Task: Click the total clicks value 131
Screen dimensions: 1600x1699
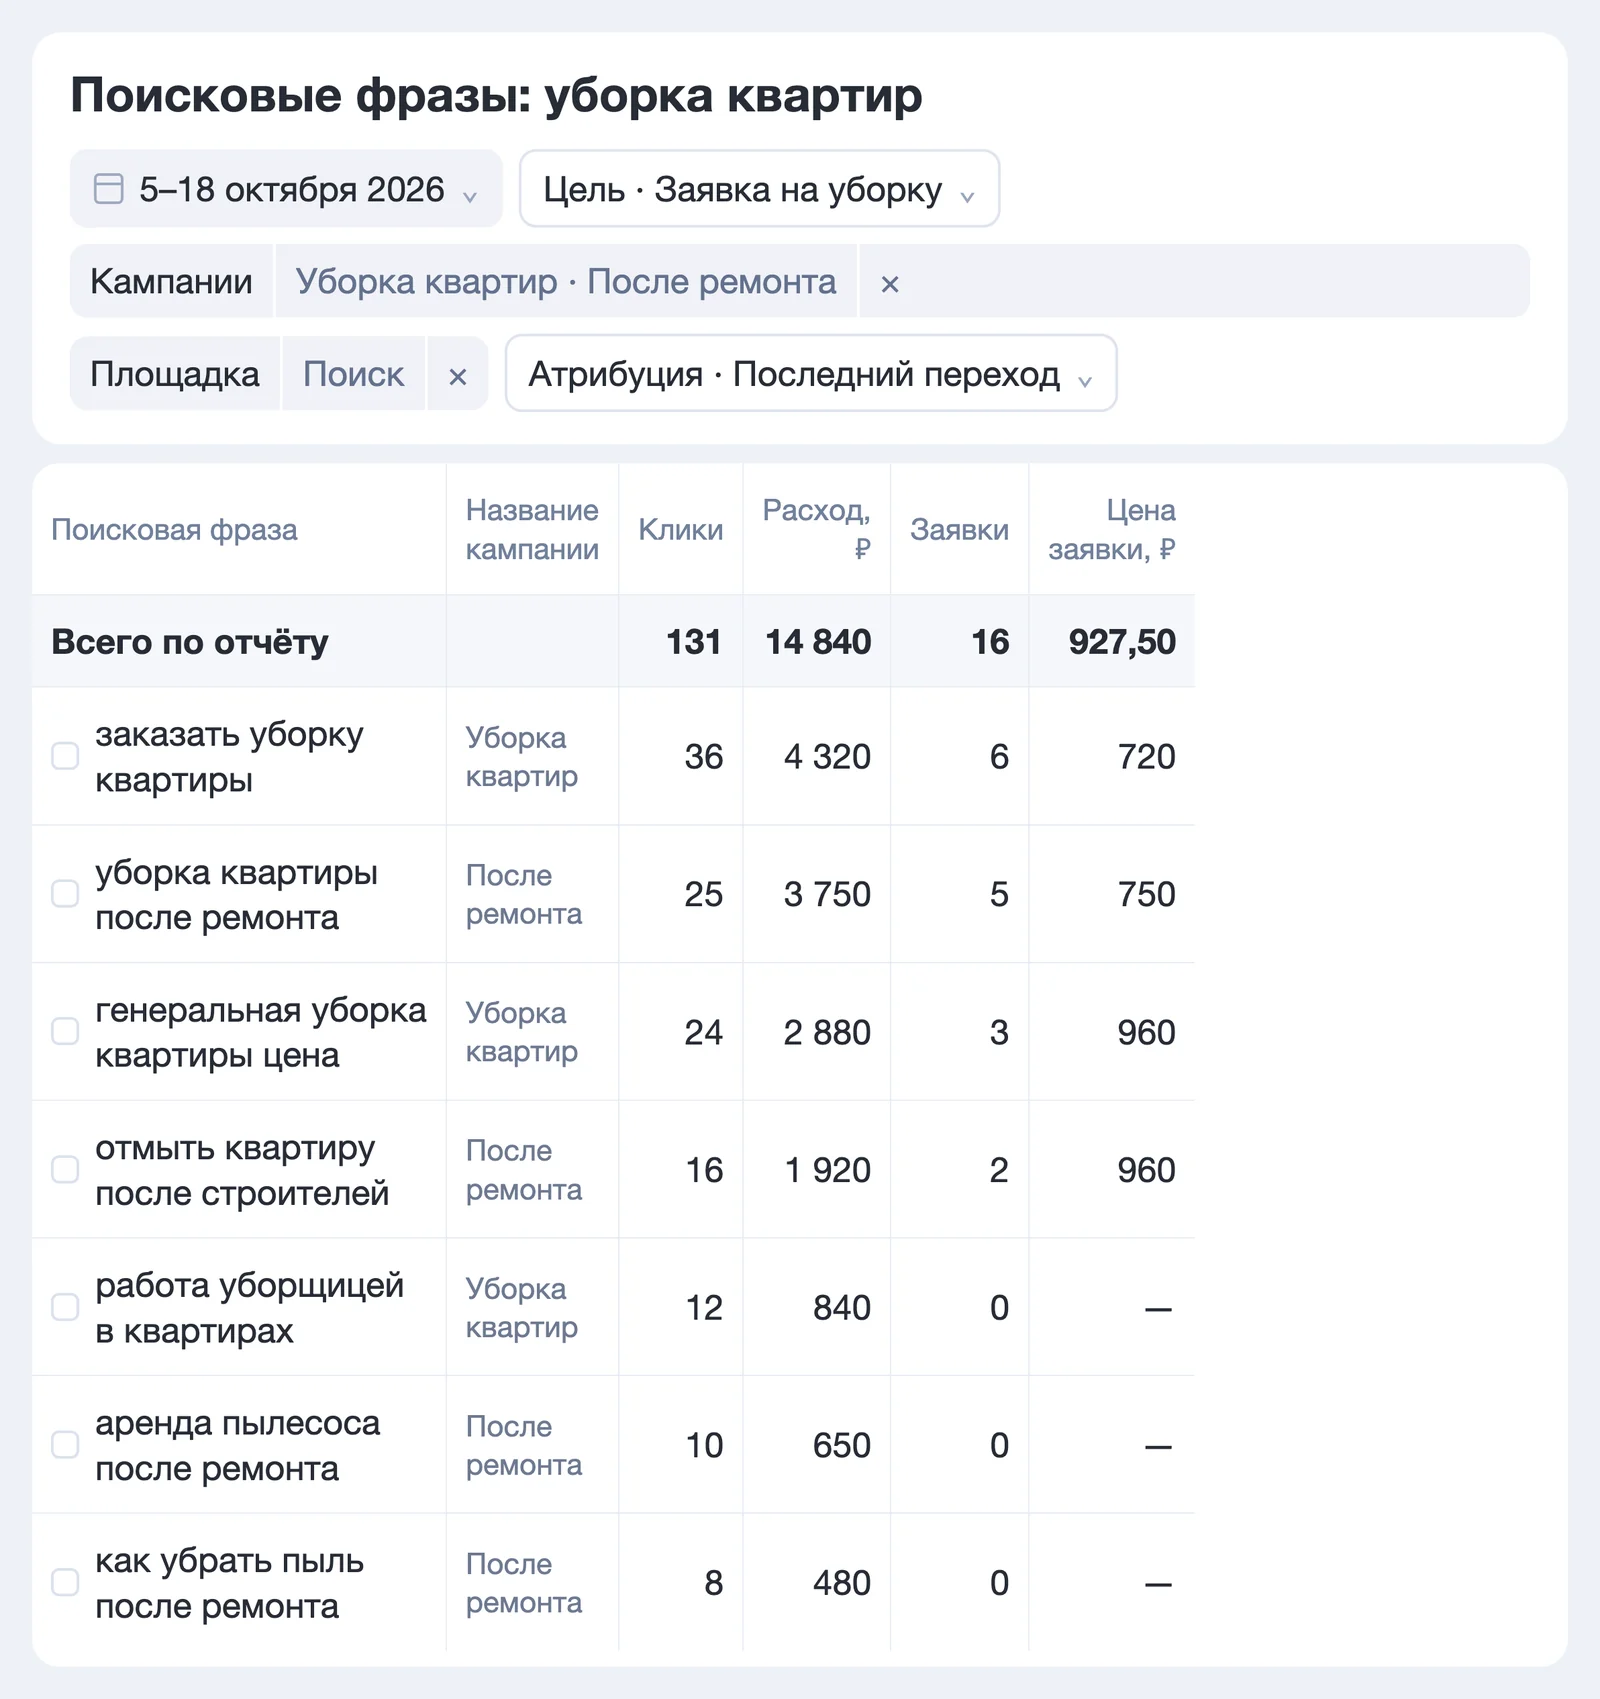Action: pos(694,642)
